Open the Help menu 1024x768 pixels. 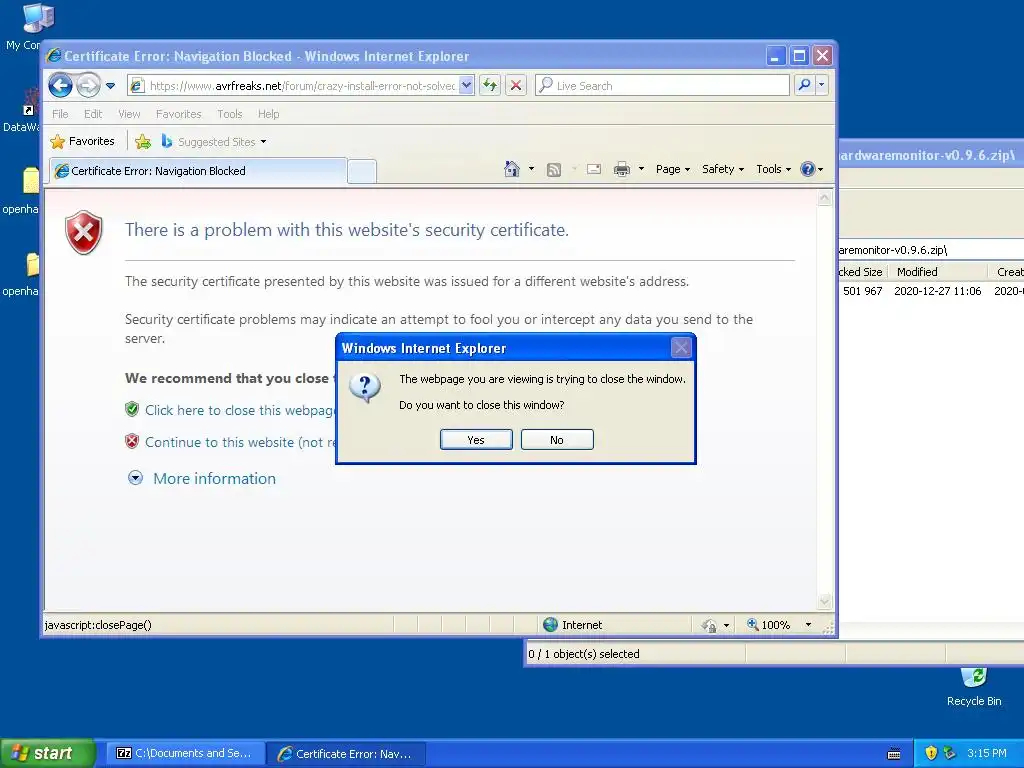[x=268, y=114]
